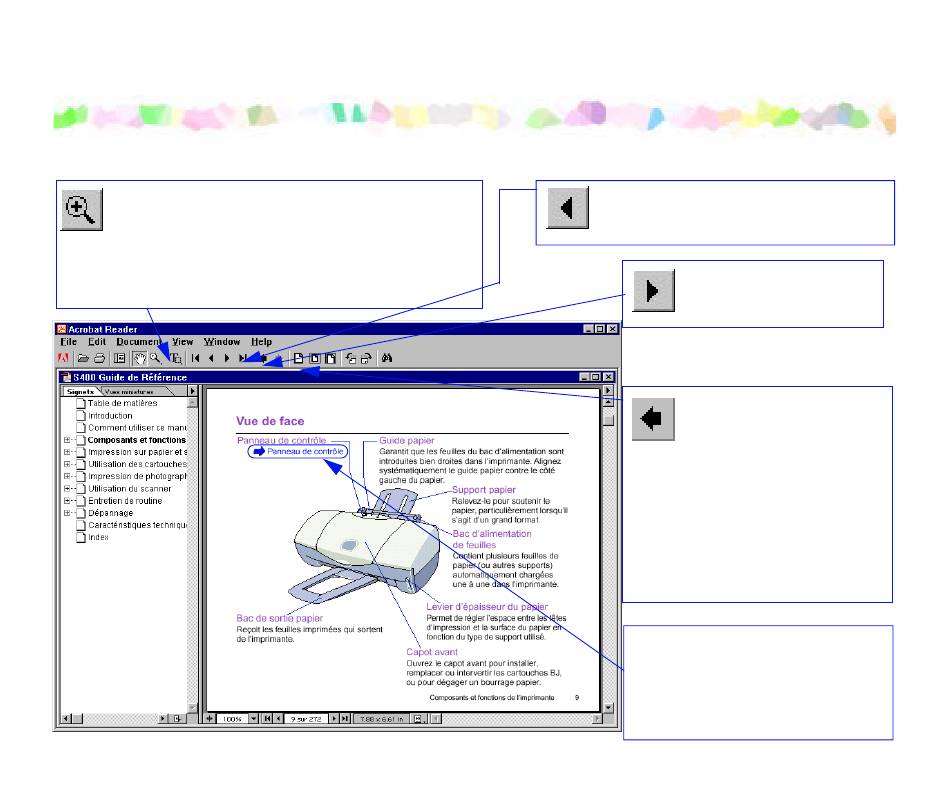Viewport: 950px width, 792px height.
Task: Go to previous page using toolbar
Action: tap(211, 358)
